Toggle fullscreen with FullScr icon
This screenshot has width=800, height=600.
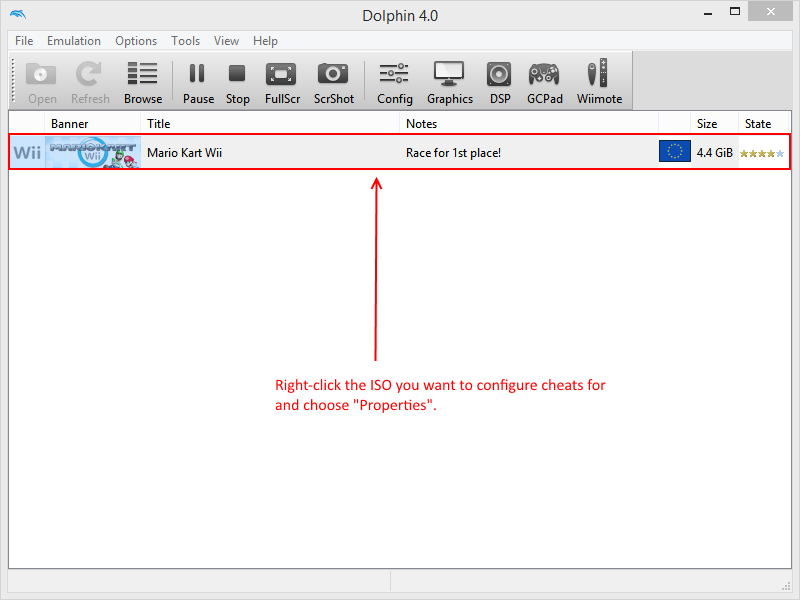coord(282,82)
